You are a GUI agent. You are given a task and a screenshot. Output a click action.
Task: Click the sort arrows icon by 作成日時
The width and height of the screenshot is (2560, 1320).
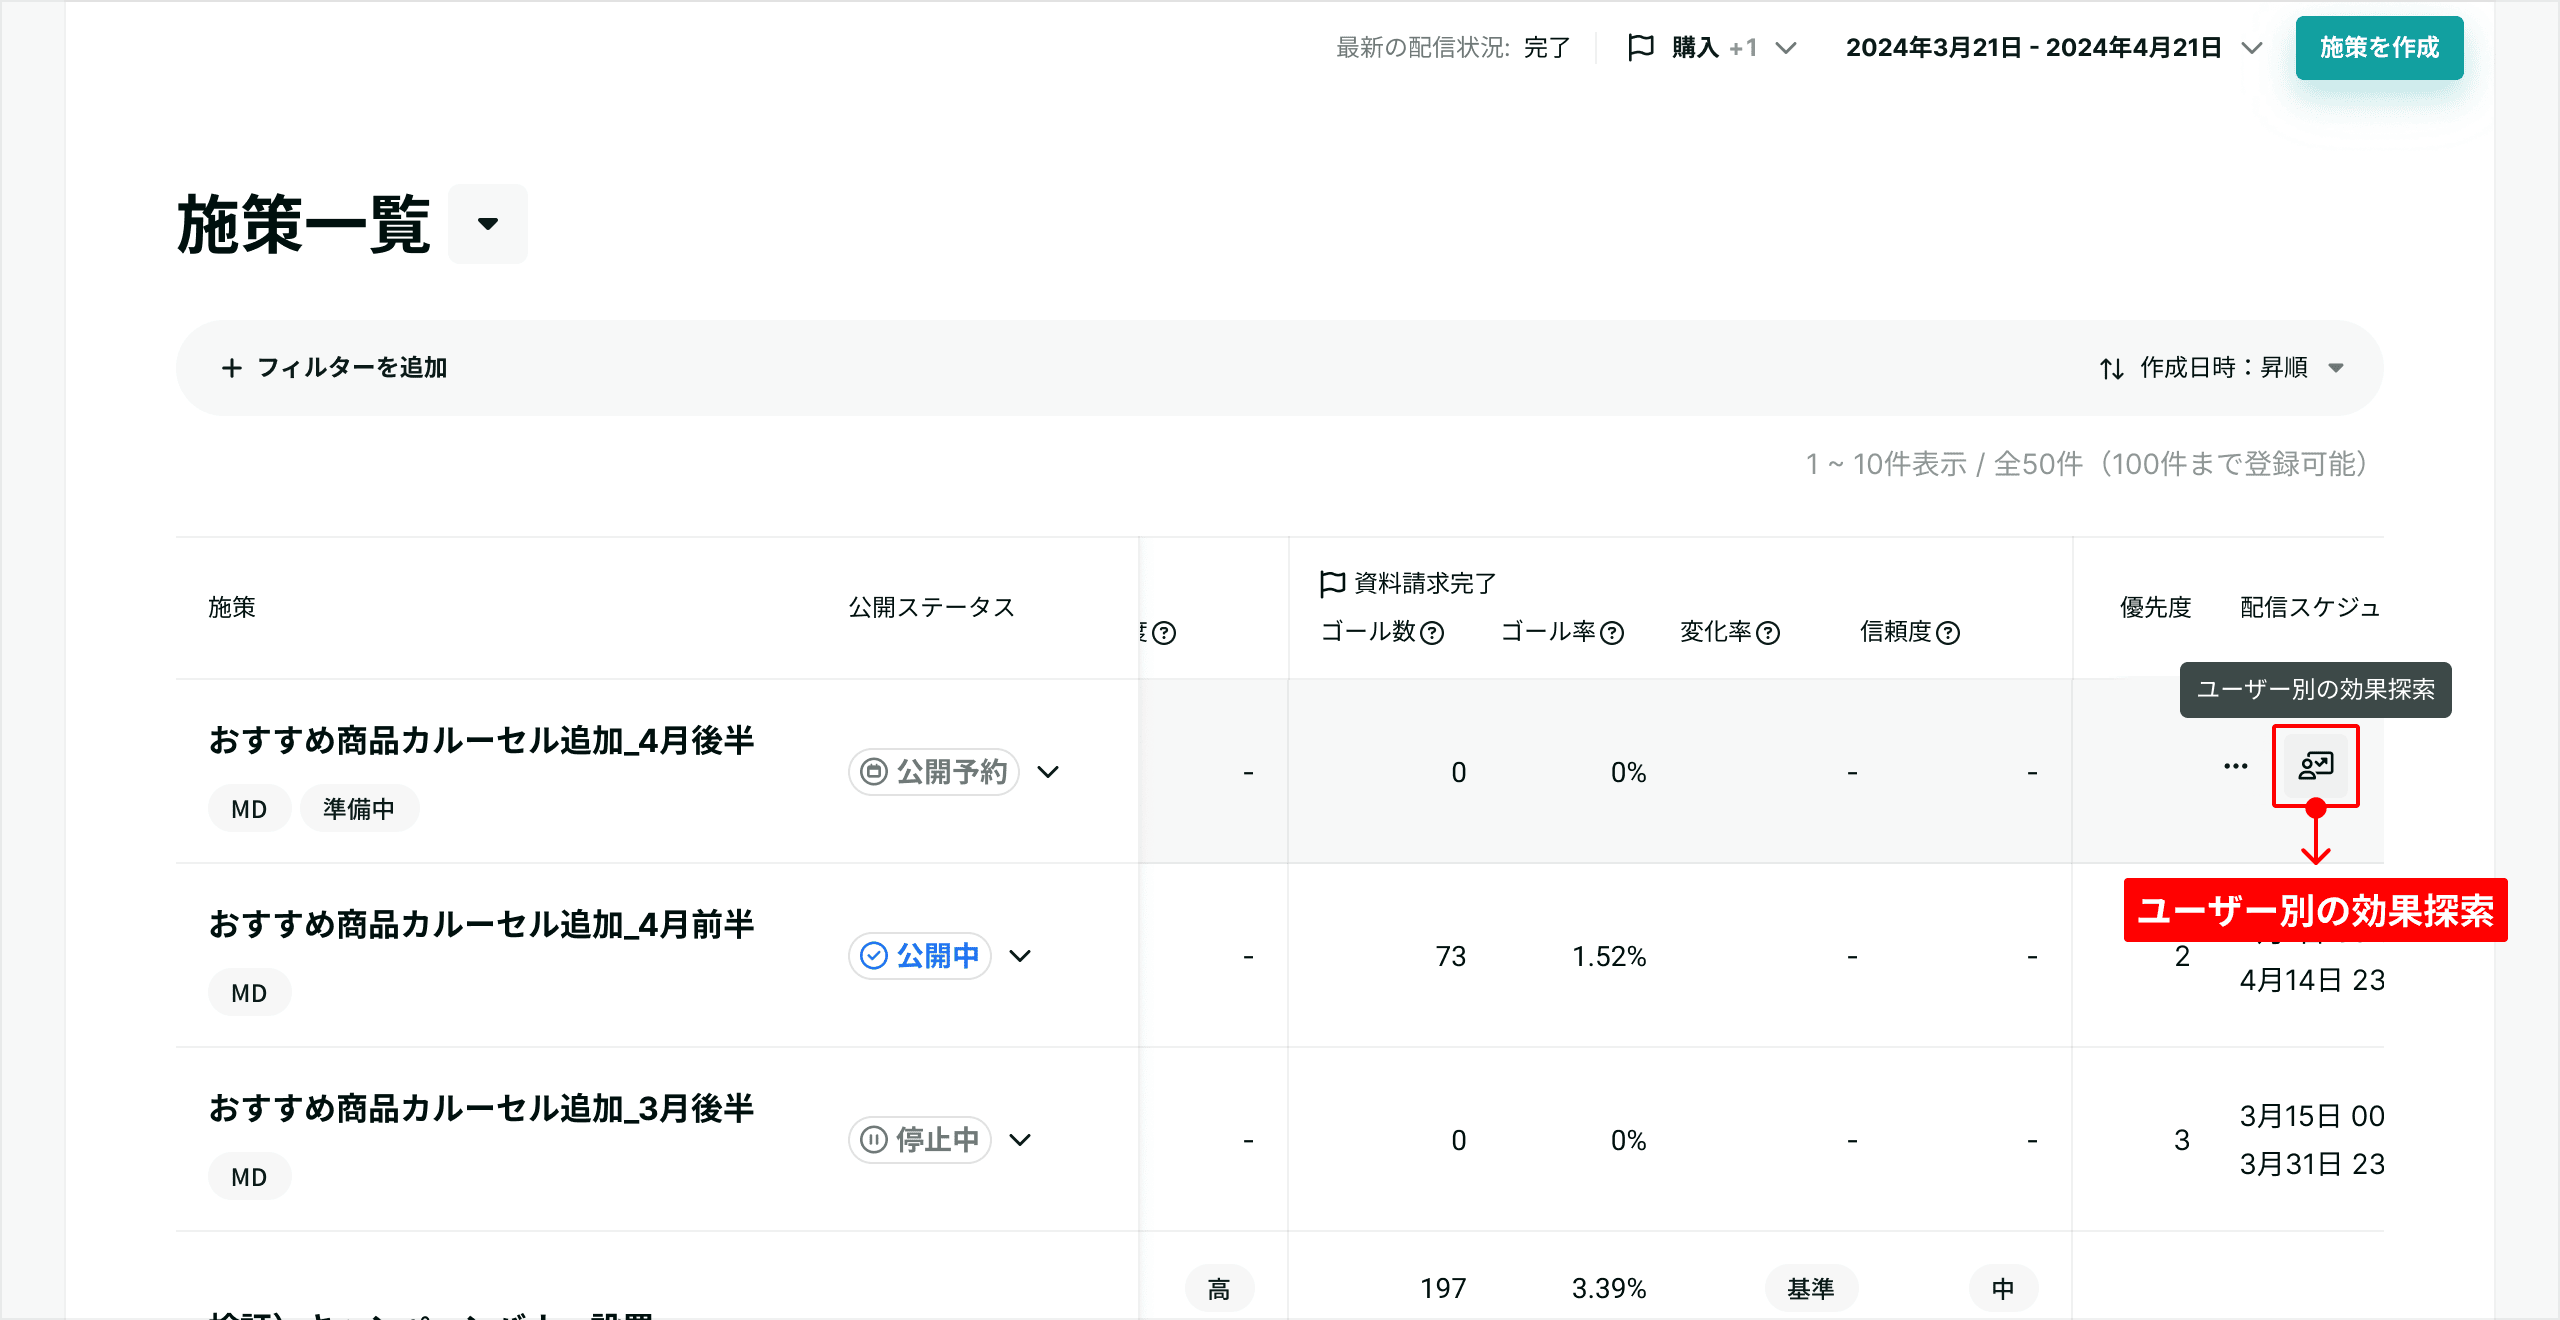(x=2111, y=368)
